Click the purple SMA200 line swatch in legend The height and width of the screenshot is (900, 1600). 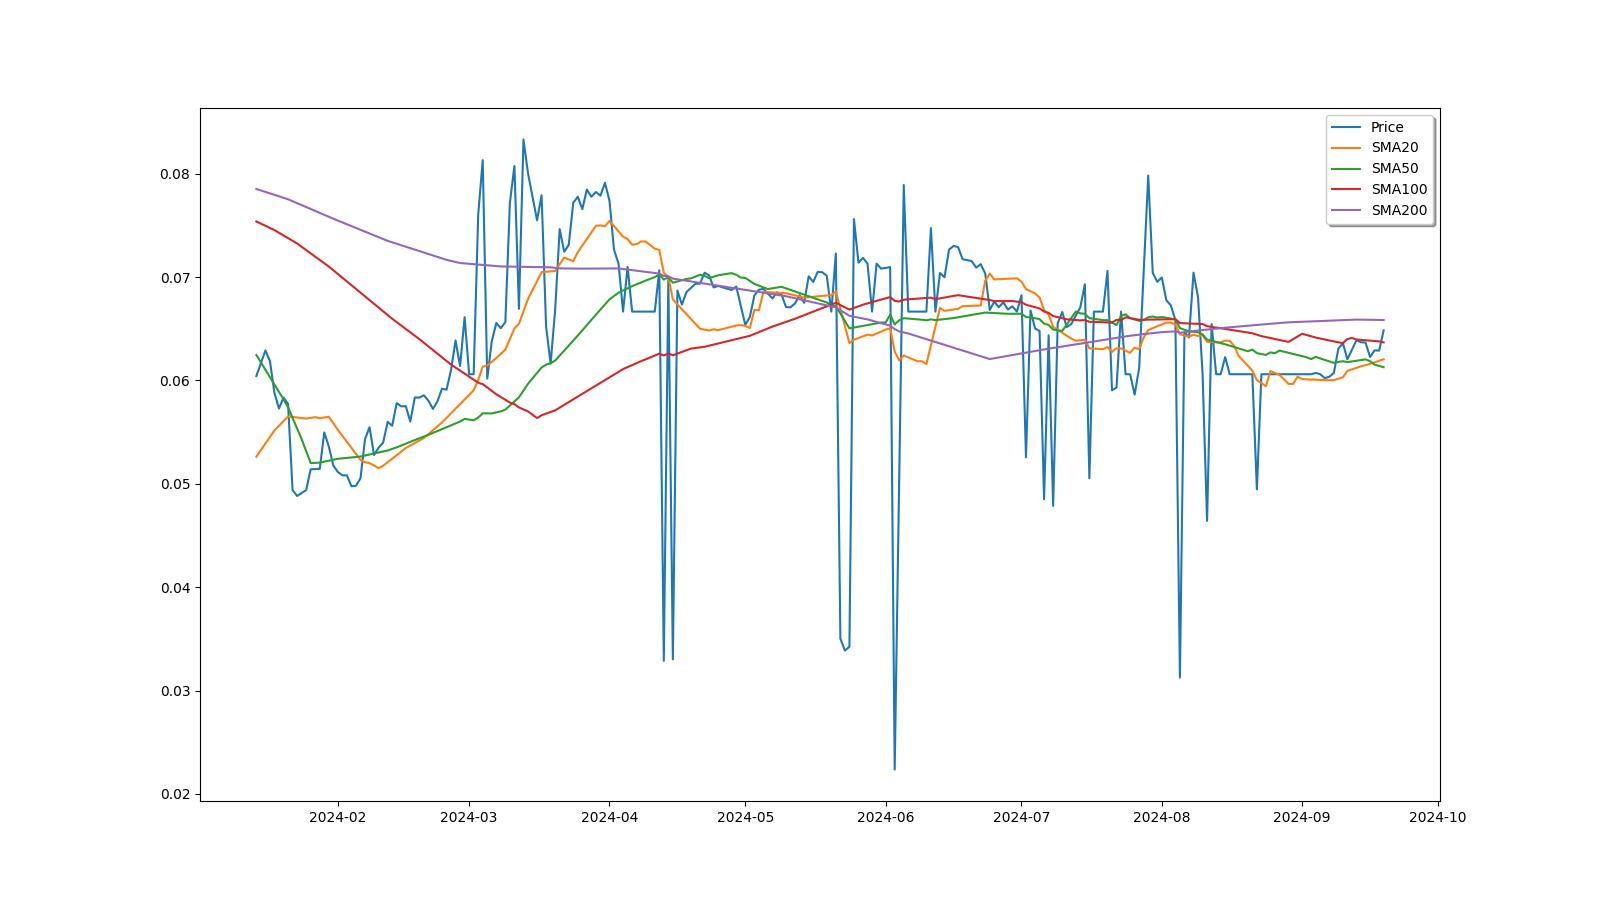pos(1347,211)
